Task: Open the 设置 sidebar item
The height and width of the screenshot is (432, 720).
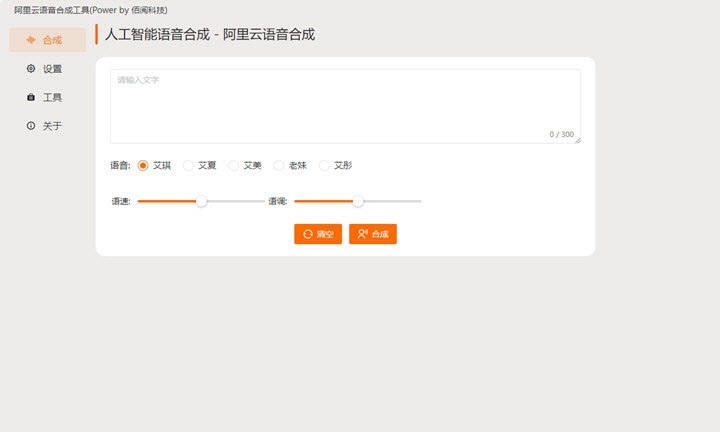Action: [47, 69]
